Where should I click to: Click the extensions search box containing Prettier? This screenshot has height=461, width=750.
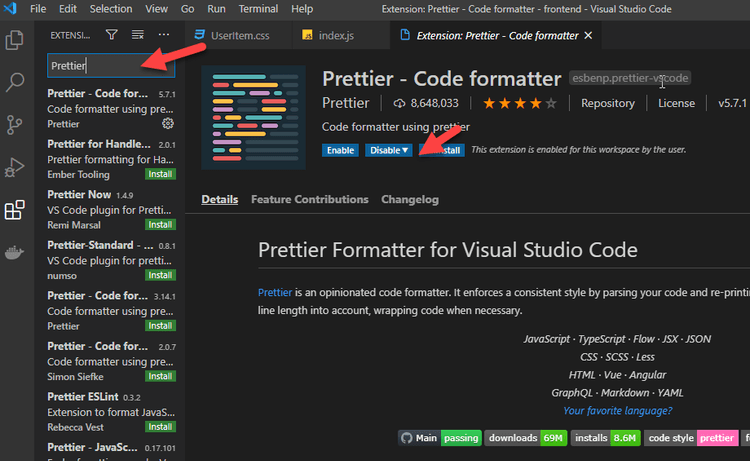111,66
